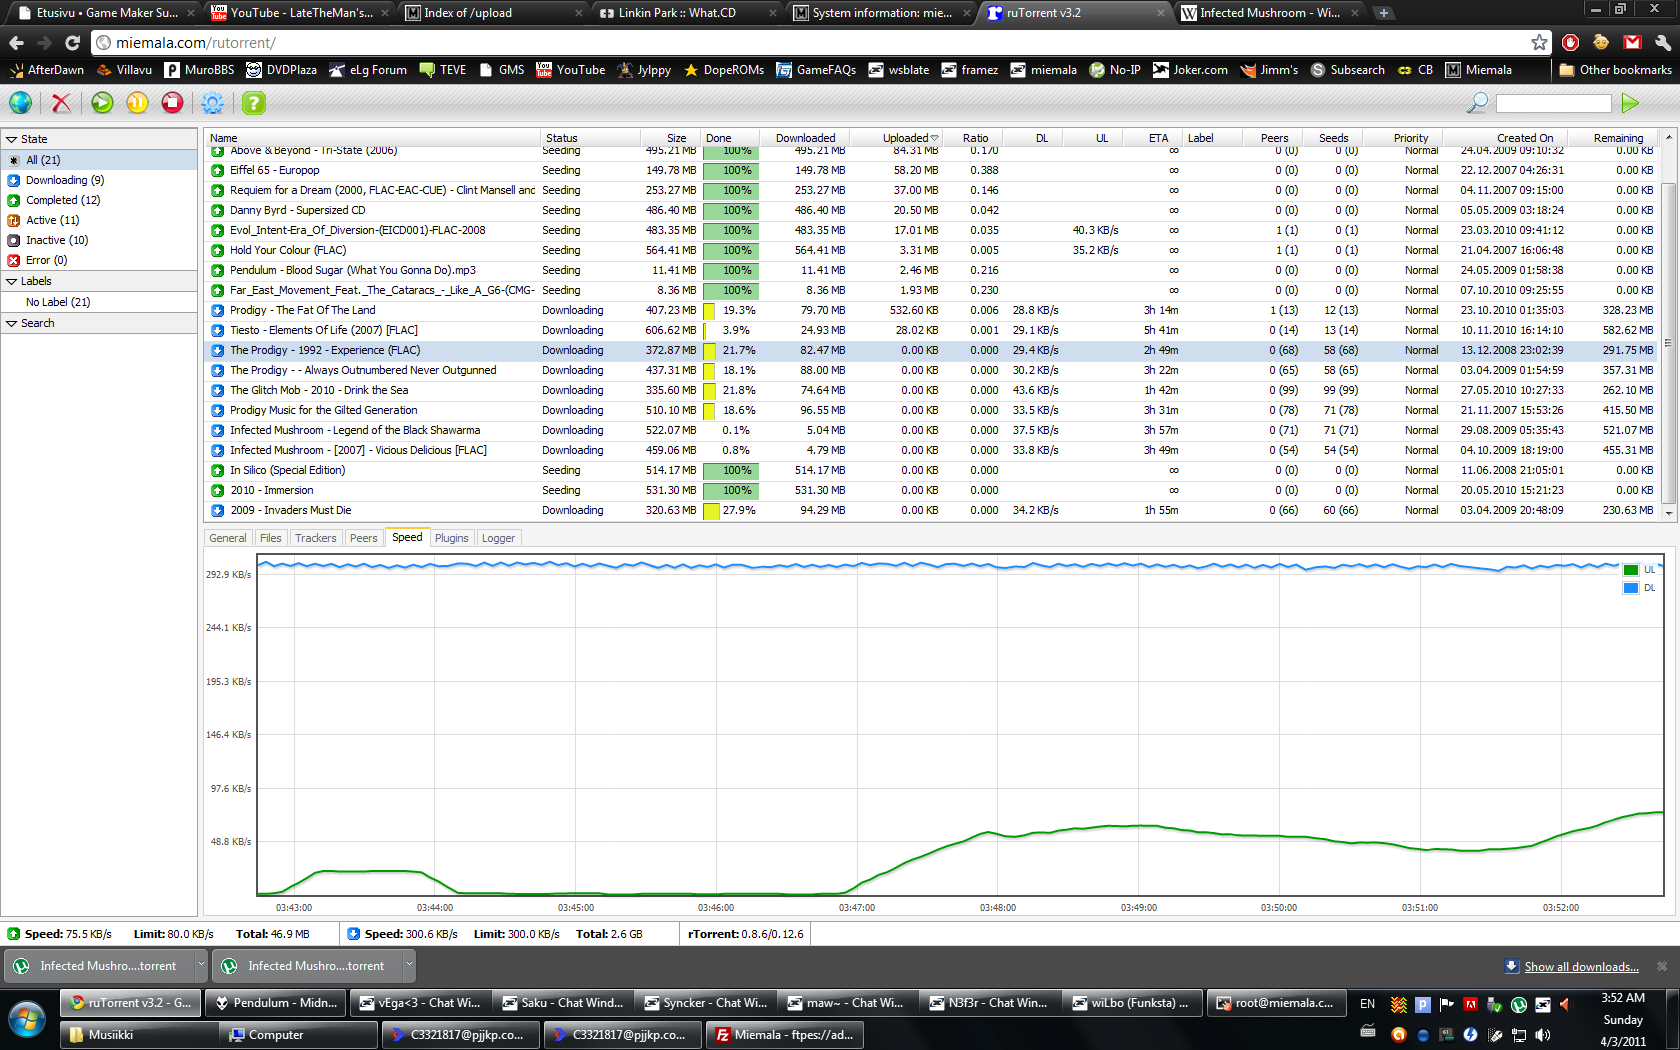
Task: Filter Inactive (10) torrents
Action: coord(99,240)
